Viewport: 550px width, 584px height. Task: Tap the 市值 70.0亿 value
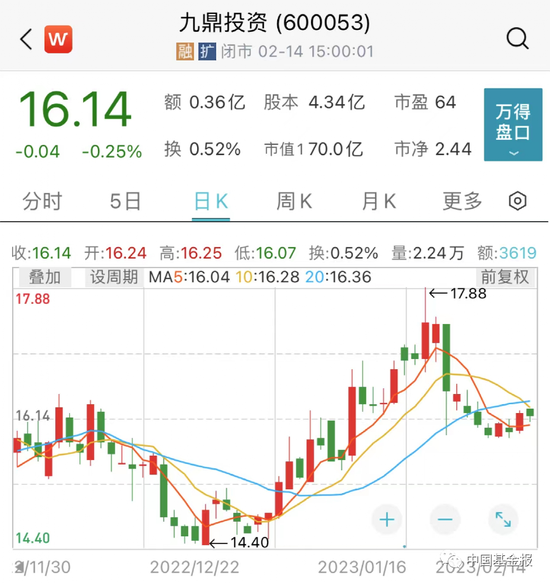[x=313, y=149]
